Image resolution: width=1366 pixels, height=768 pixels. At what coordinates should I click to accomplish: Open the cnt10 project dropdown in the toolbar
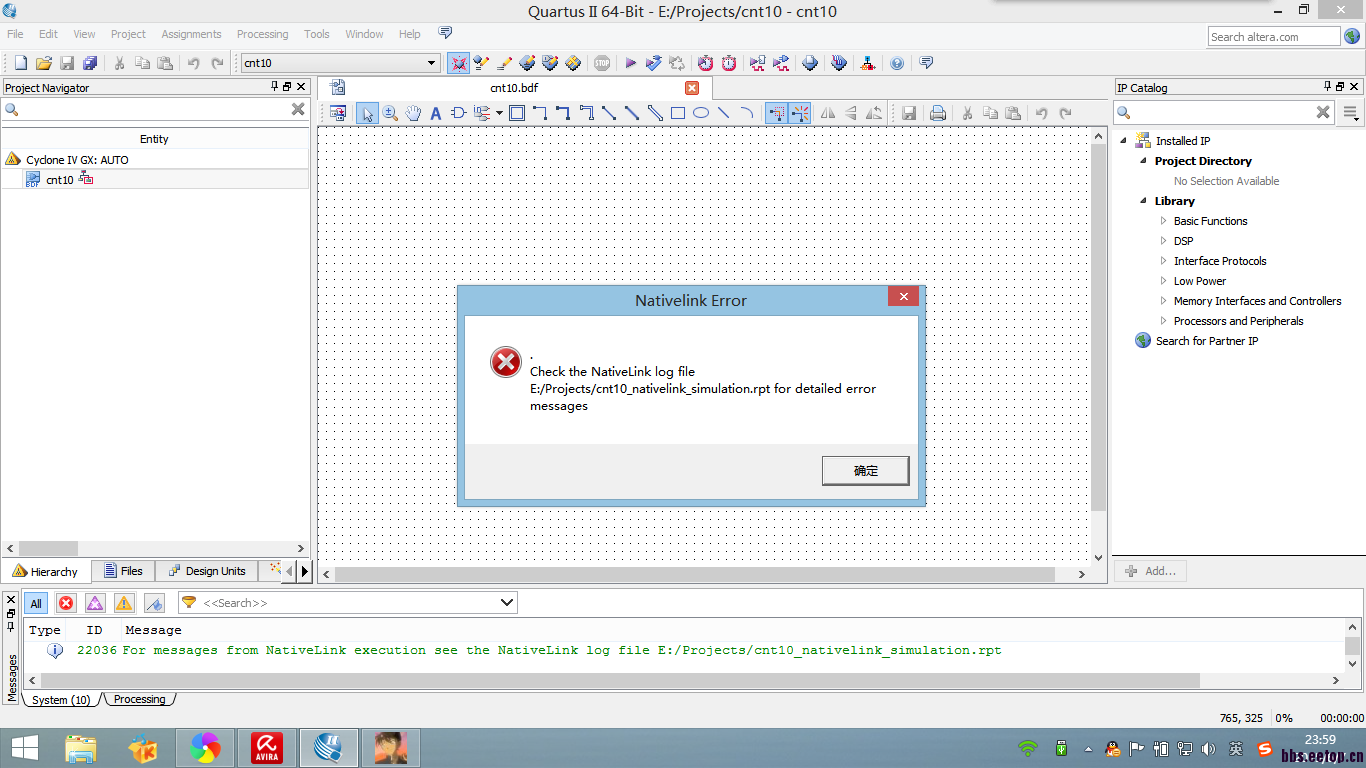(432, 63)
